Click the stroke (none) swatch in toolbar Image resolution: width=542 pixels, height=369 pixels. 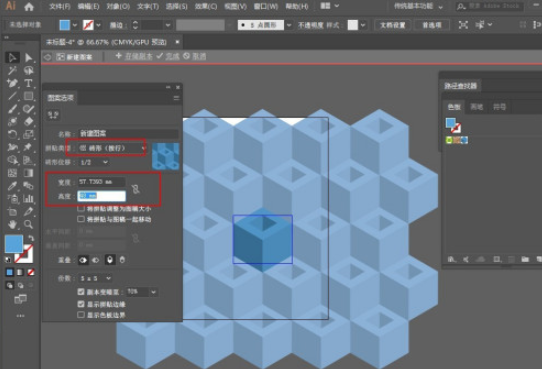click(x=24, y=254)
